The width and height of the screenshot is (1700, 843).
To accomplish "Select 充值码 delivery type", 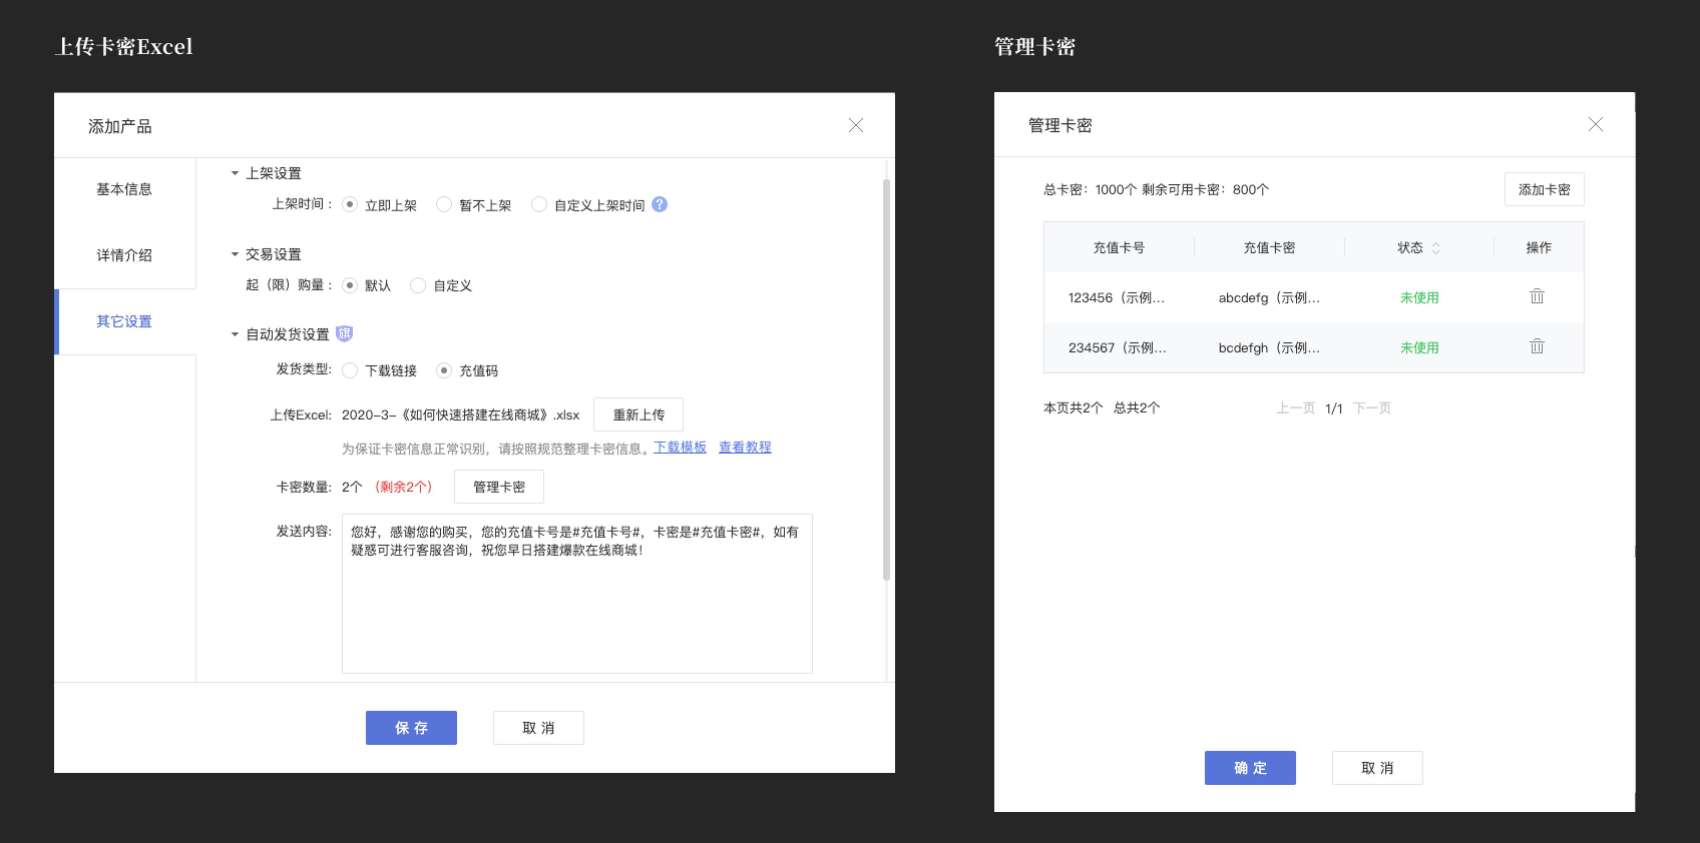I will coord(444,370).
